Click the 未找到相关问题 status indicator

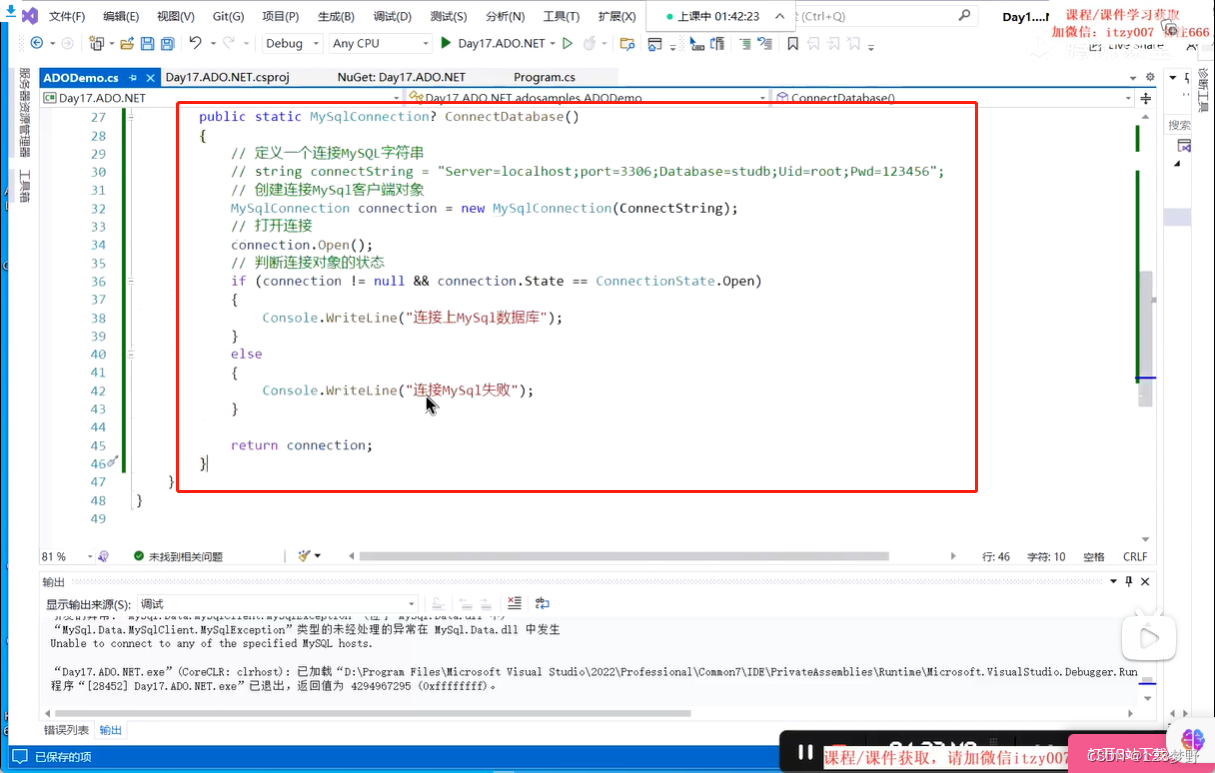click(177, 556)
